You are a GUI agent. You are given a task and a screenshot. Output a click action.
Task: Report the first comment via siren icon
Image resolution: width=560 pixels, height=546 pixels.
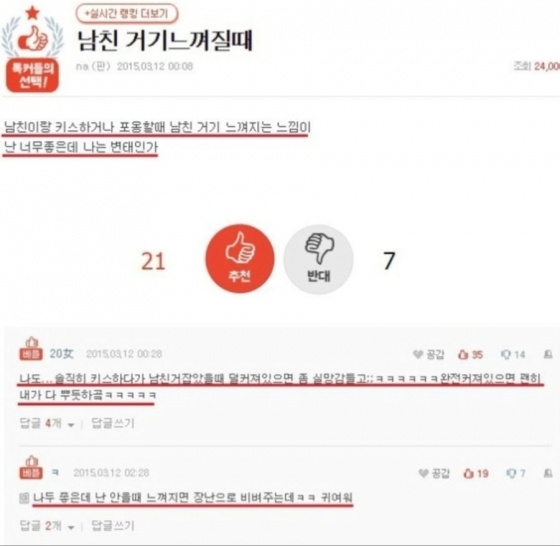coord(548,354)
